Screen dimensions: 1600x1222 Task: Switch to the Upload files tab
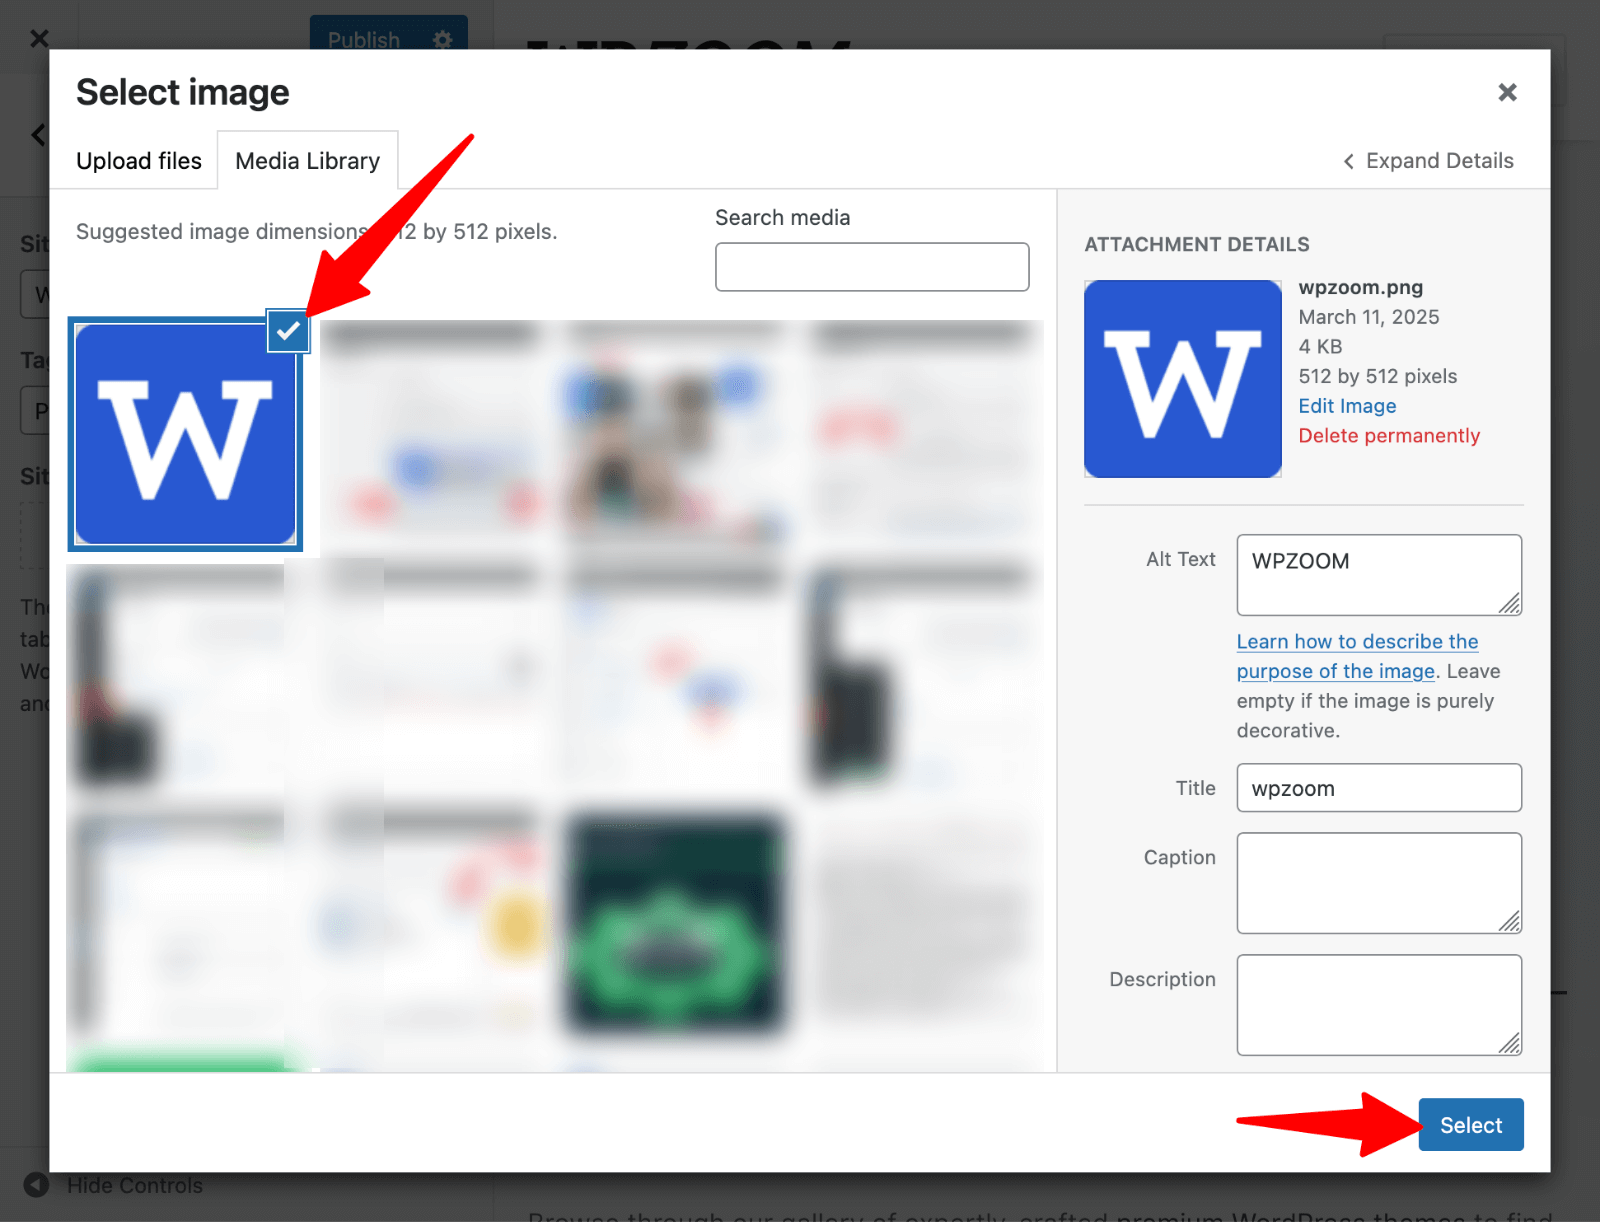click(x=139, y=161)
